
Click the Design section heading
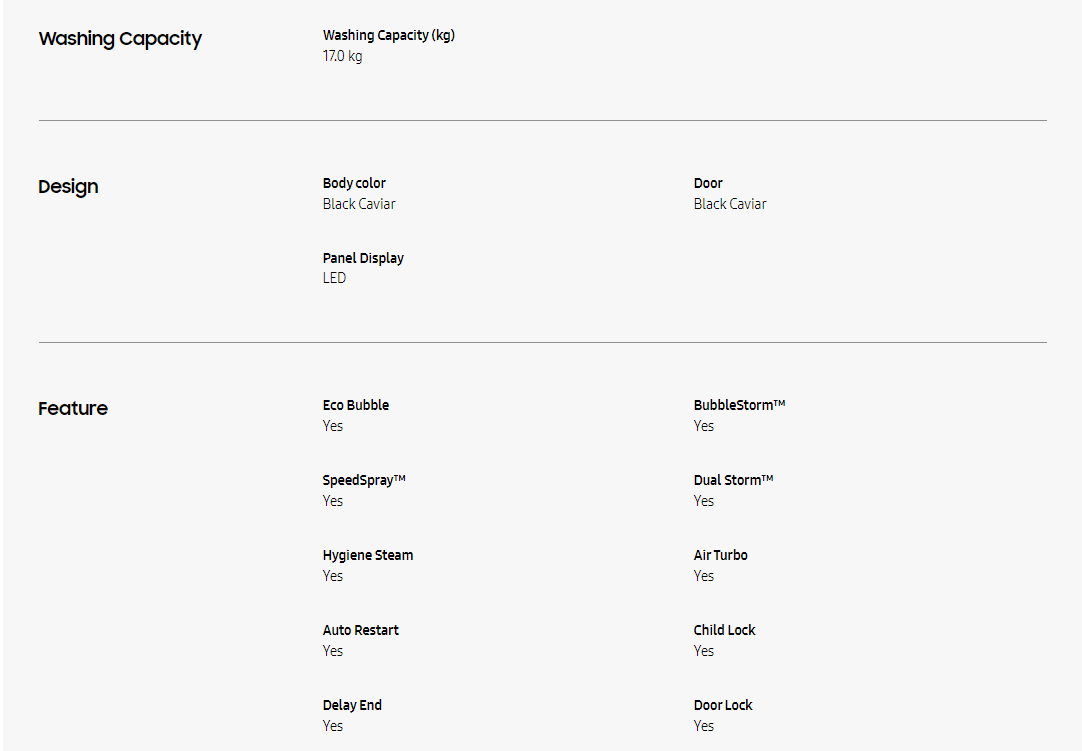click(x=68, y=187)
